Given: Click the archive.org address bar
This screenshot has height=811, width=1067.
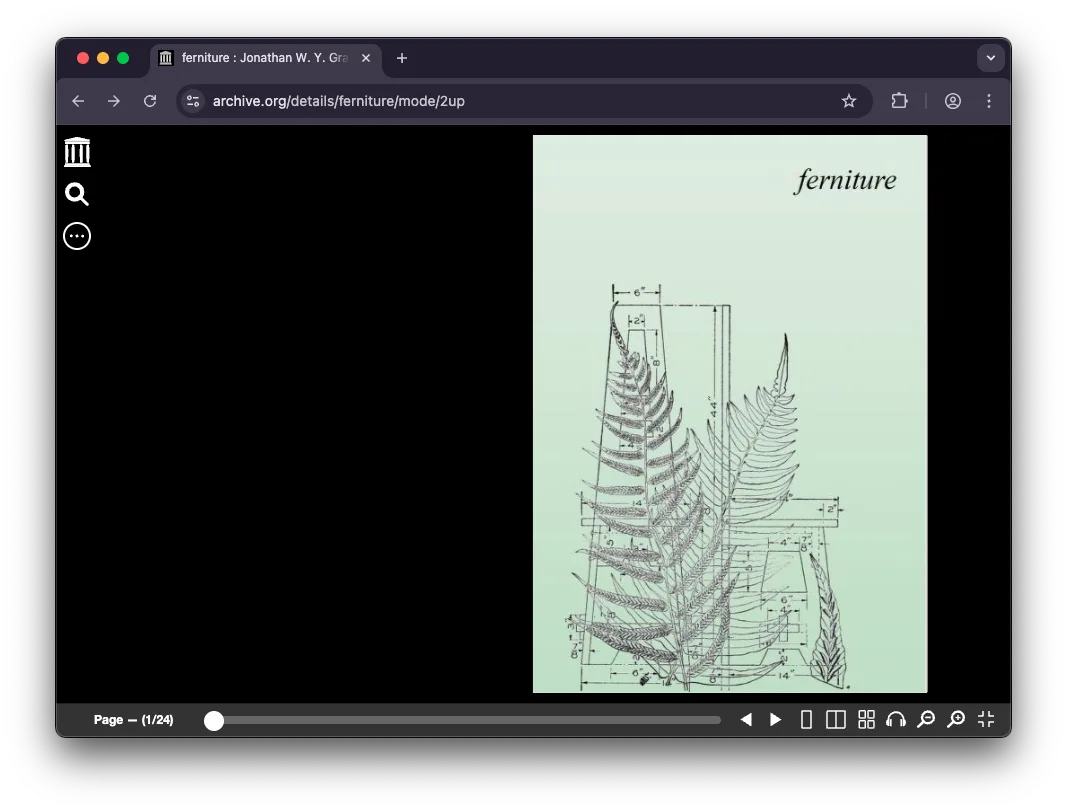Looking at the screenshot, I should click(x=500, y=101).
